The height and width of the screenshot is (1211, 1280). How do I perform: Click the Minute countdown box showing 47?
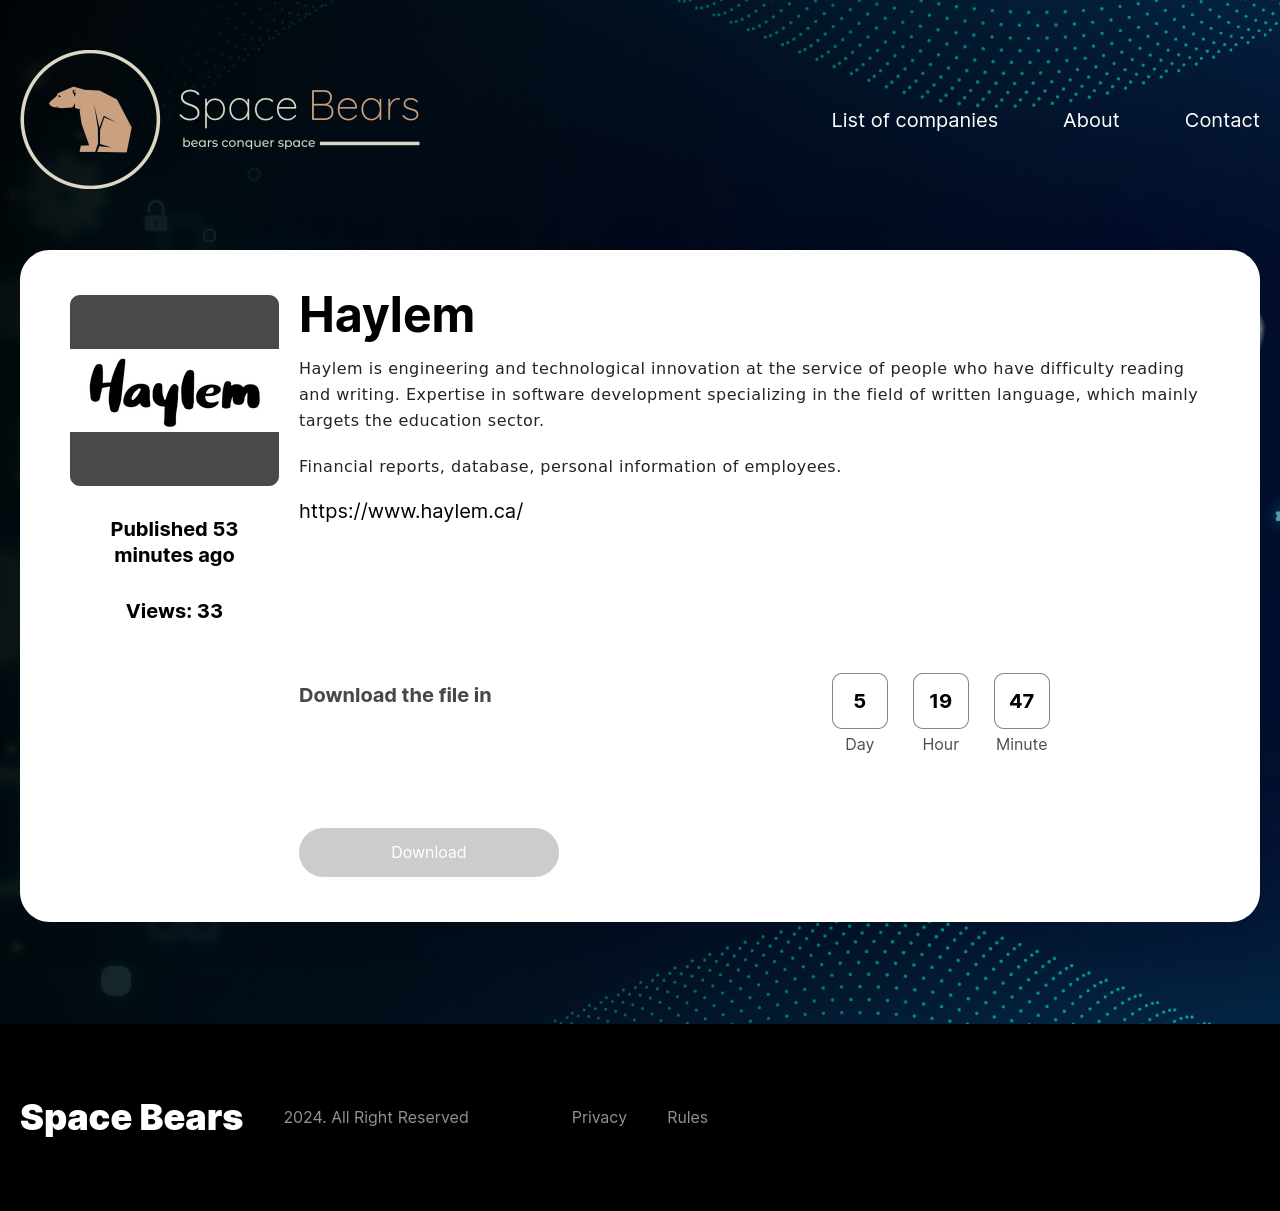click(x=1021, y=701)
